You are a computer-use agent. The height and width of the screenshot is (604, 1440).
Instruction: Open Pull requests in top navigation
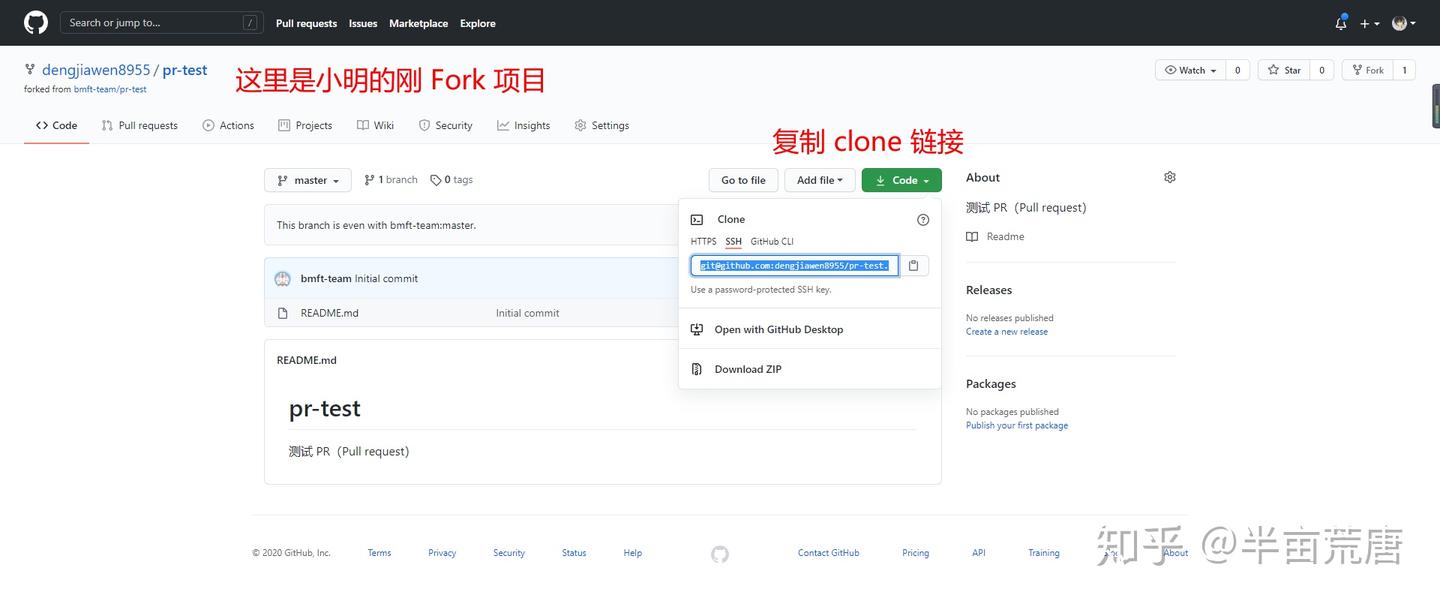[306, 23]
